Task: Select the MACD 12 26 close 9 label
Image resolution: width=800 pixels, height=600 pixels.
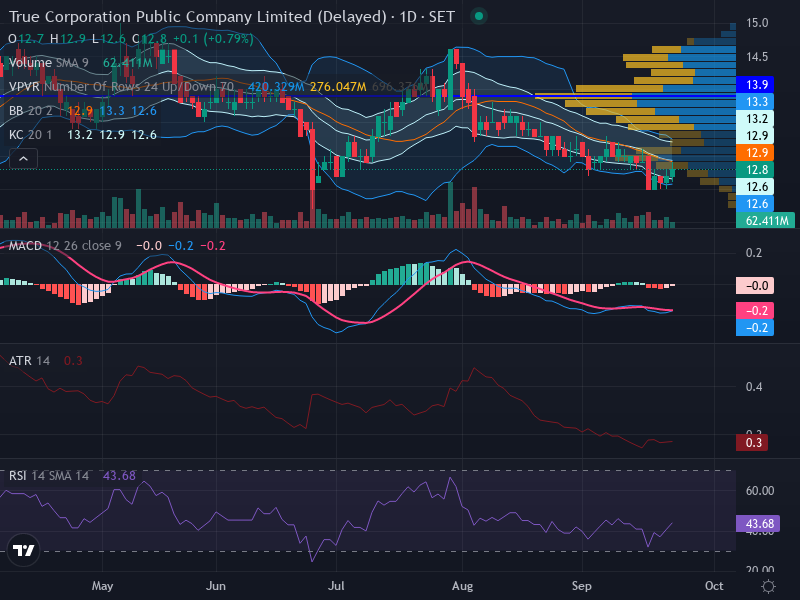Action: pyautogui.click(x=65, y=245)
